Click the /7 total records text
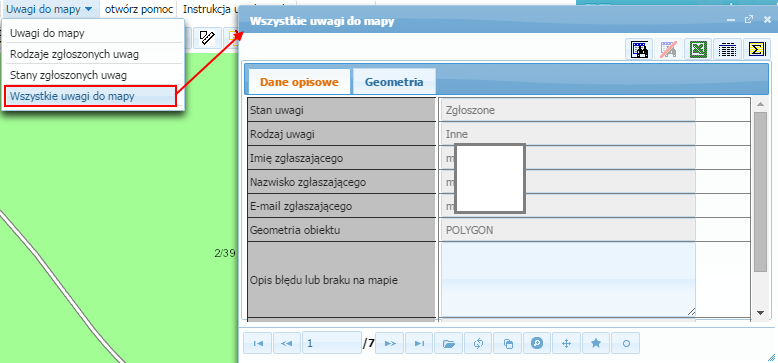 [369, 343]
